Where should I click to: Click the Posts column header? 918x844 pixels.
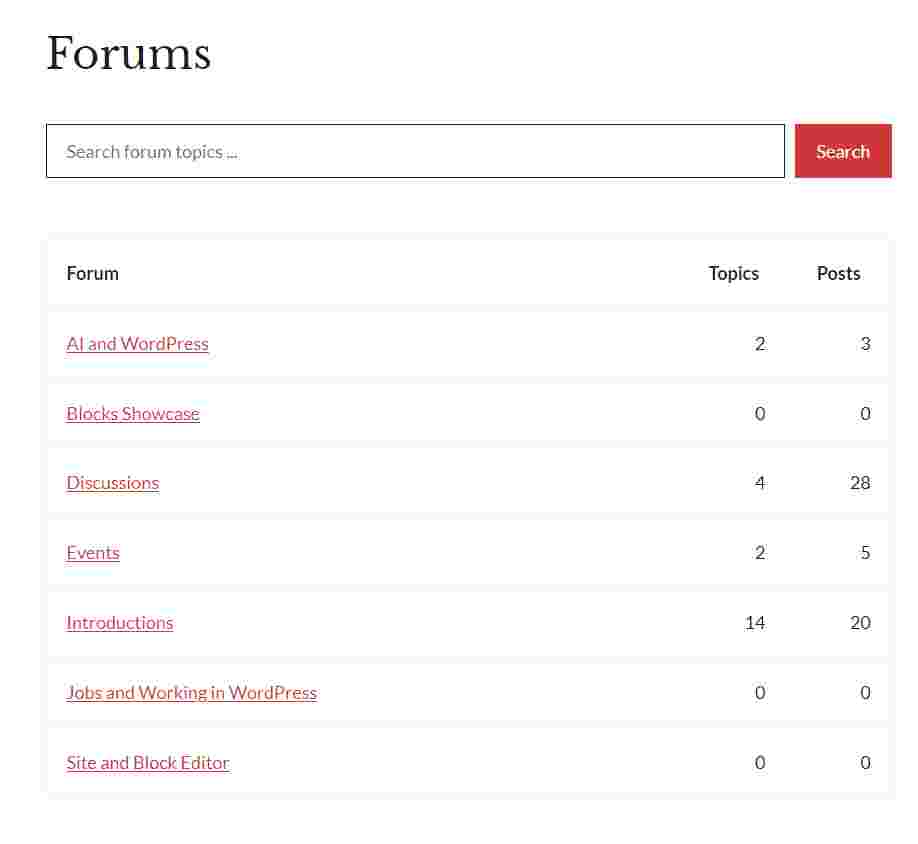(x=838, y=274)
